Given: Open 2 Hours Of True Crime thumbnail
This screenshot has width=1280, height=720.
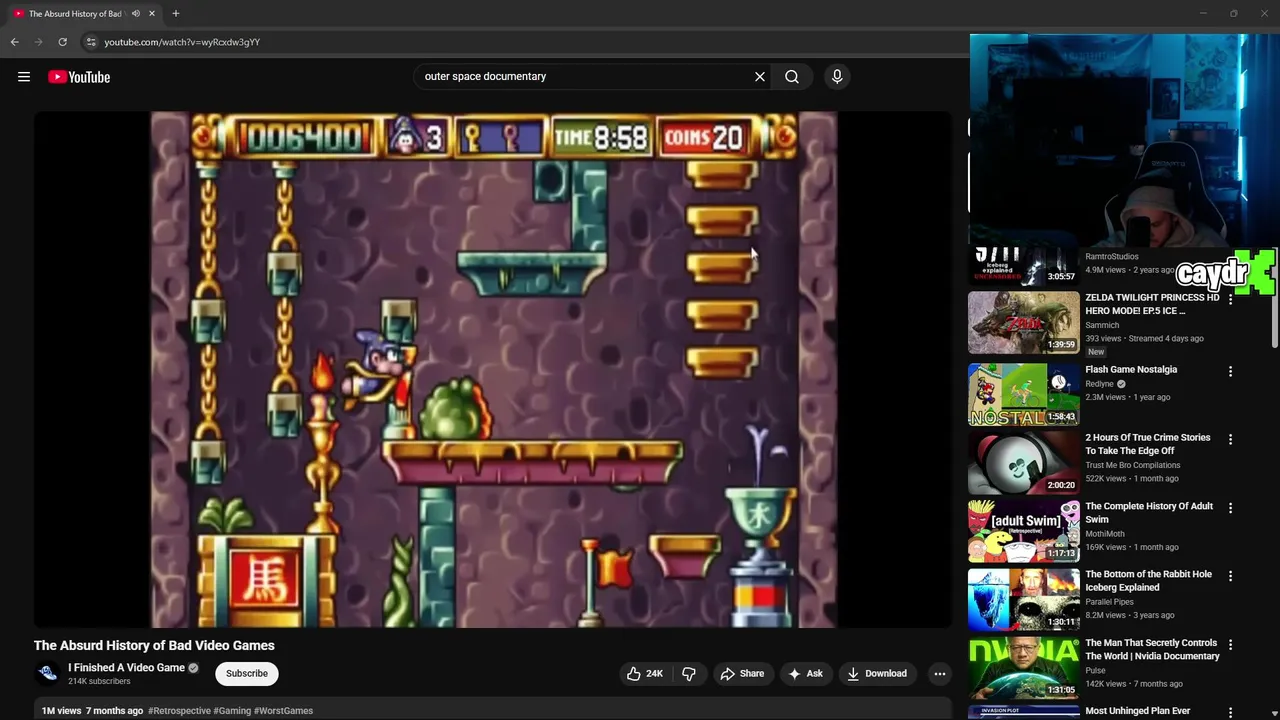Looking at the screenshot, I should coord(1024,463).
